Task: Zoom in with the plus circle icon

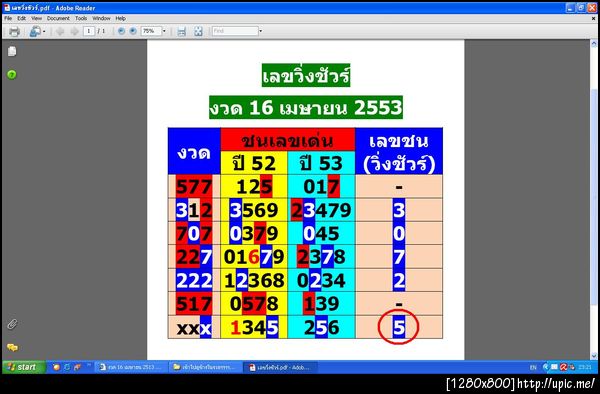Action: tap(132, 31)
